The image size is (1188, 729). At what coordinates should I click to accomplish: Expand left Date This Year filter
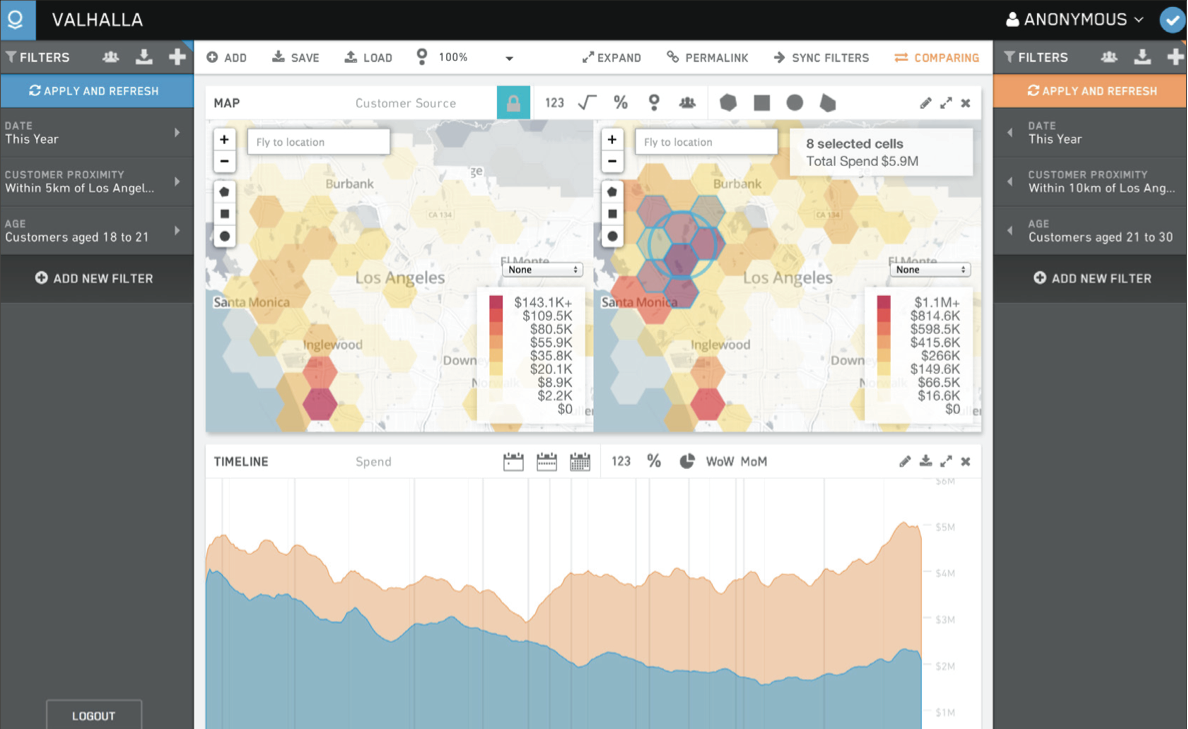coord(96,133)
